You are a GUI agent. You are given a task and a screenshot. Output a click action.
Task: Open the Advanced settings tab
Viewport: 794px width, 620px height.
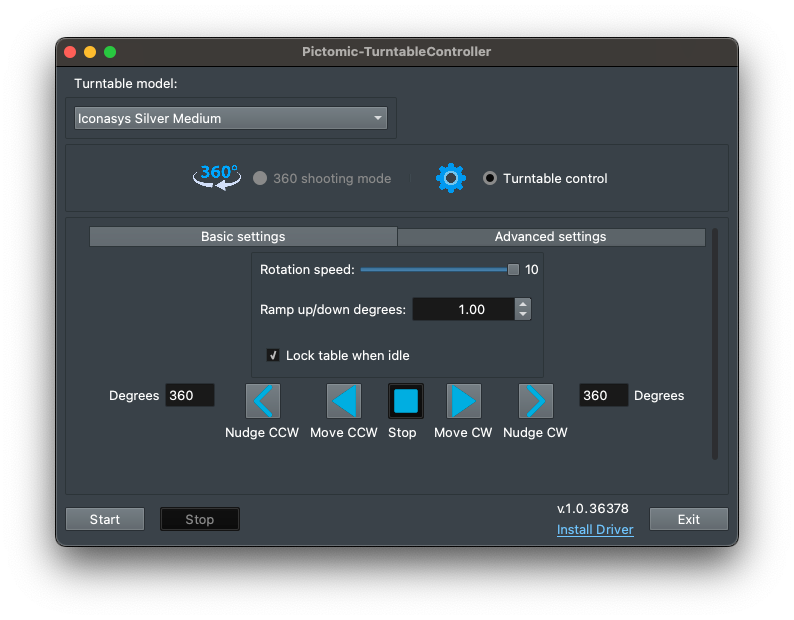551,237
